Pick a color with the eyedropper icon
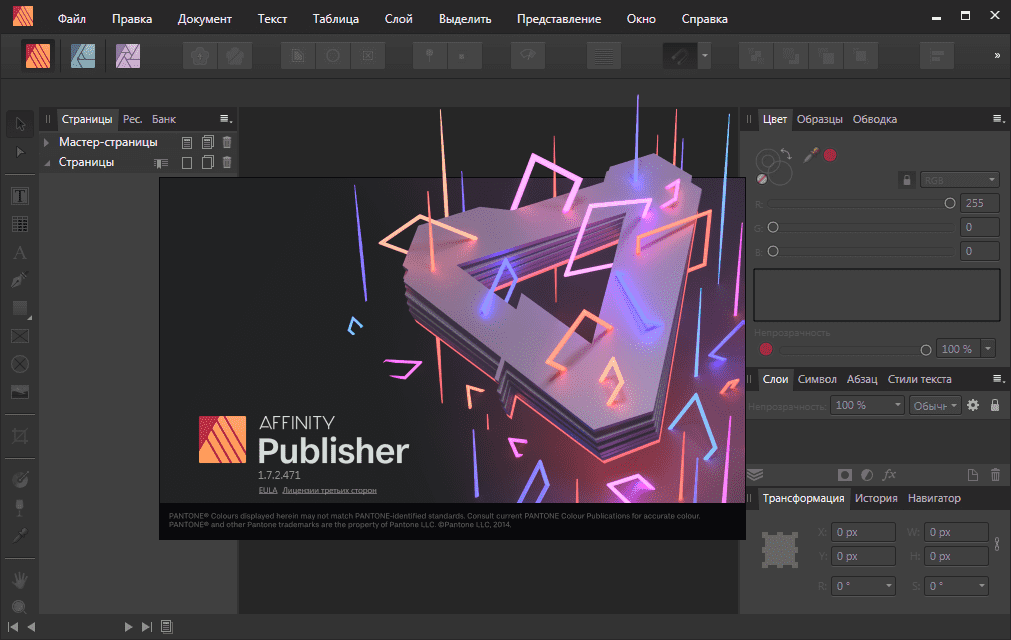 click(x=810, y=155)
